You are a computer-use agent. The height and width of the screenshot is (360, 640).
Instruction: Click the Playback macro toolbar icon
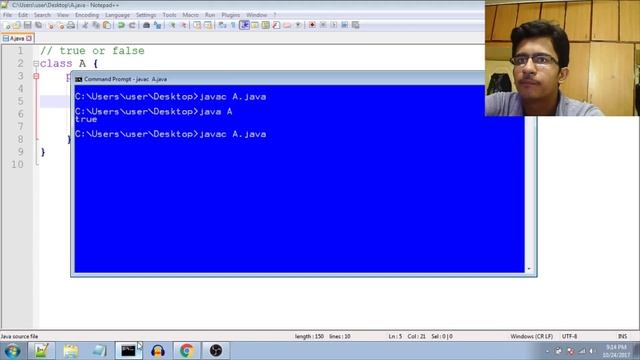click(334, 25)
